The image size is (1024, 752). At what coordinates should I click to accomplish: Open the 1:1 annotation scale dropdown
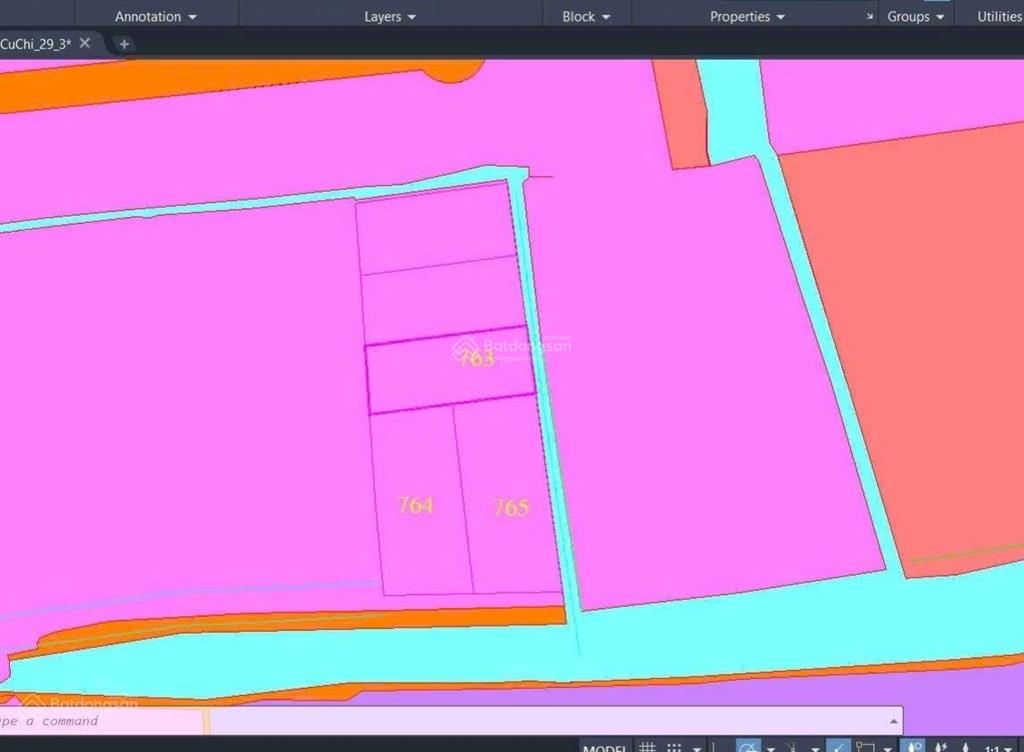1009,746
